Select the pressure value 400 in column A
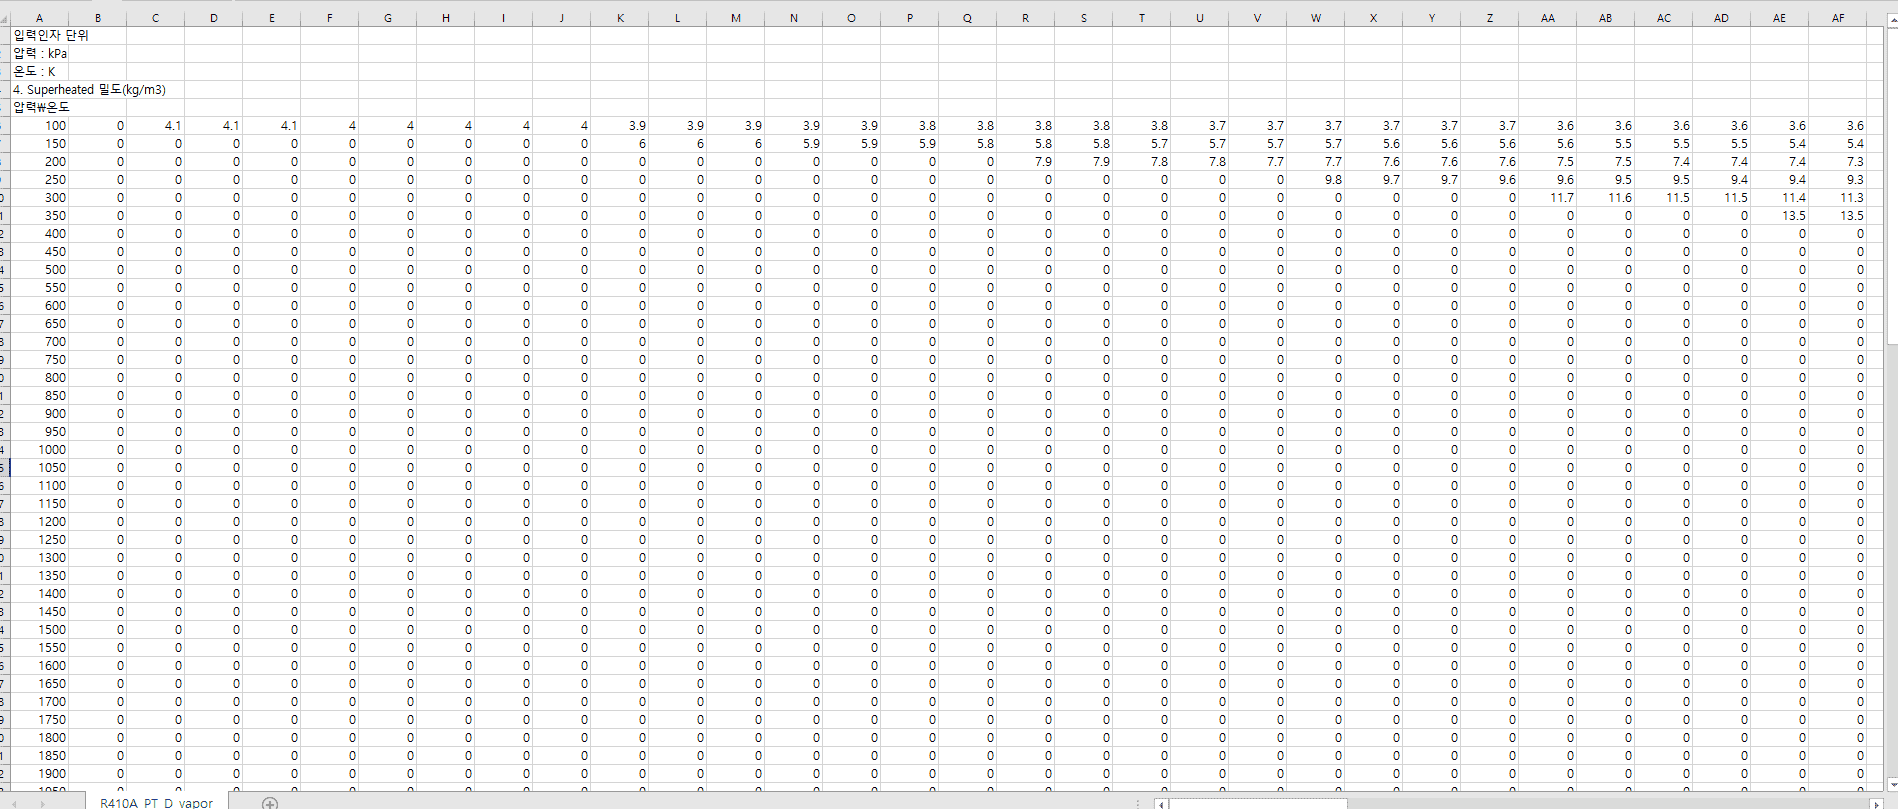This screenshot has height=809, width=1898. [39, 233]
